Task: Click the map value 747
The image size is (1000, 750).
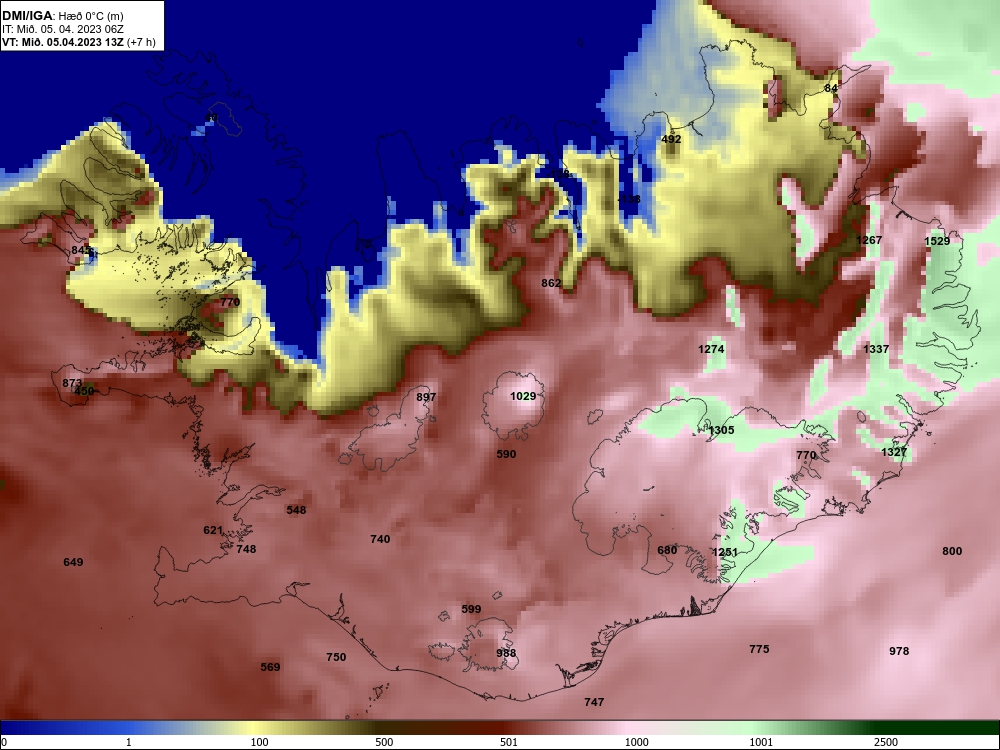Action: pyautogui.click(x=594, y=702)
